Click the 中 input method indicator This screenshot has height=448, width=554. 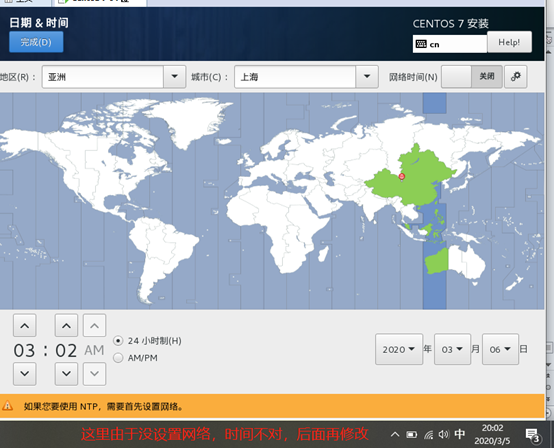coord(460,434)
